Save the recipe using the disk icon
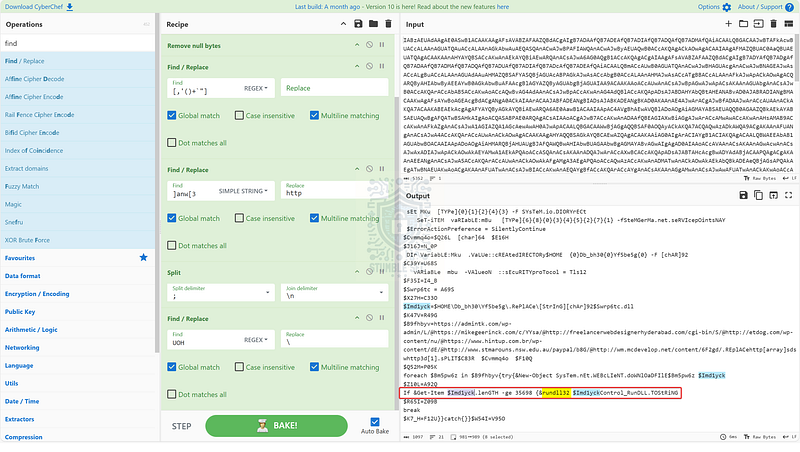 click(358, 24)
